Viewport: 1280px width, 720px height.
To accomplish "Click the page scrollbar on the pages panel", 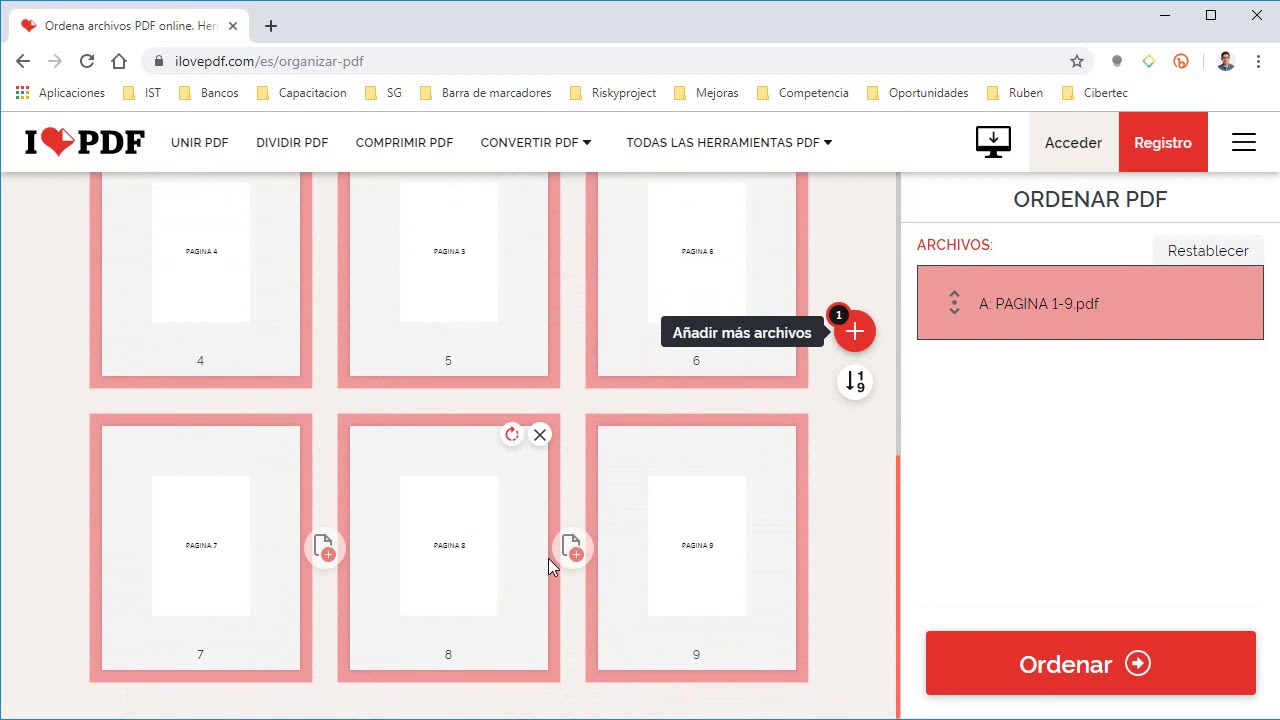I will [898, 585].
